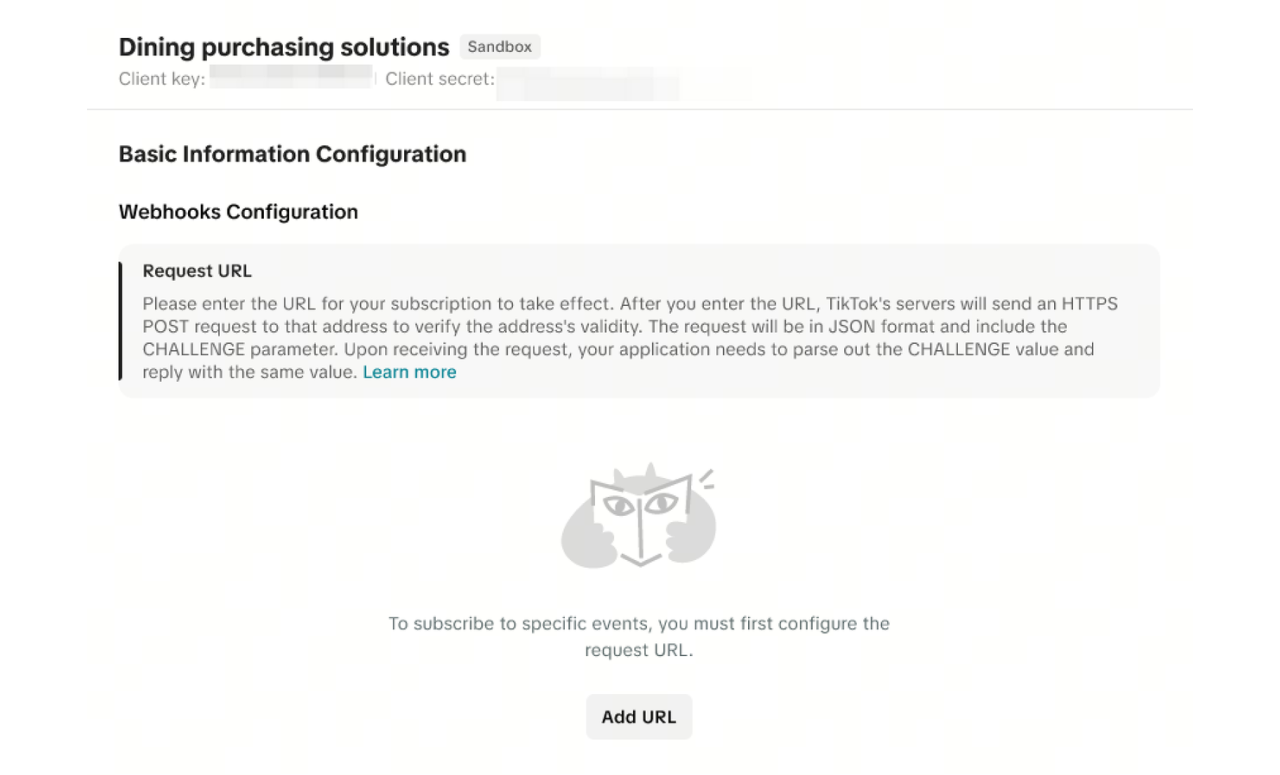Click the Request URL heading
This screenshot has height=775, width=1280.
pos(197,271)
